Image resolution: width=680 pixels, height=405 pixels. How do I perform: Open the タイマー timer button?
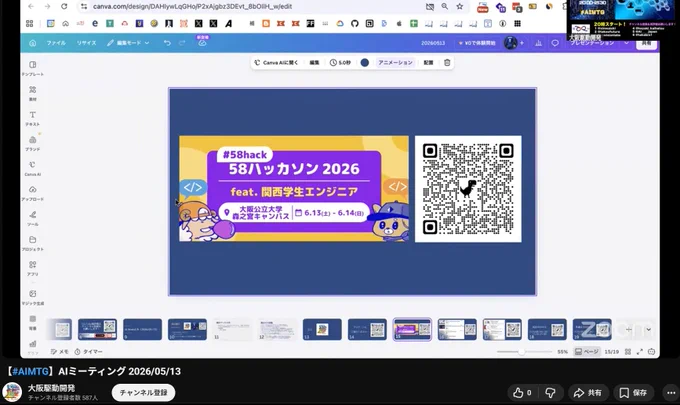point(88,352)
